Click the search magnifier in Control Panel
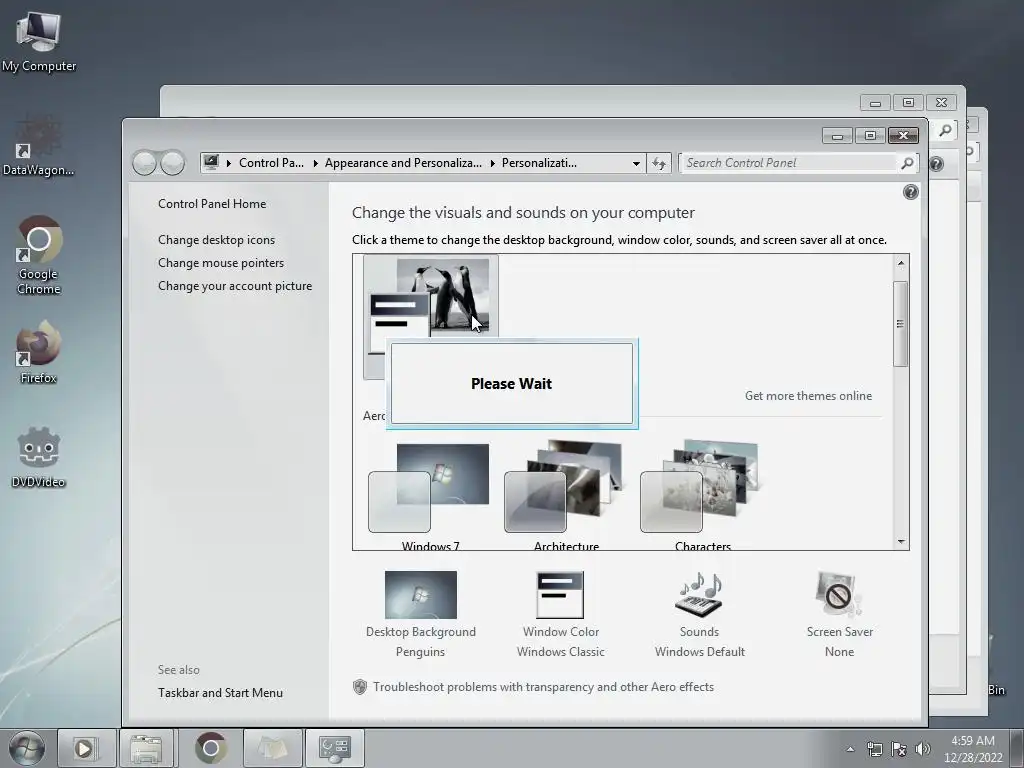Screen dimensions: 1024x768 point(907,163)
